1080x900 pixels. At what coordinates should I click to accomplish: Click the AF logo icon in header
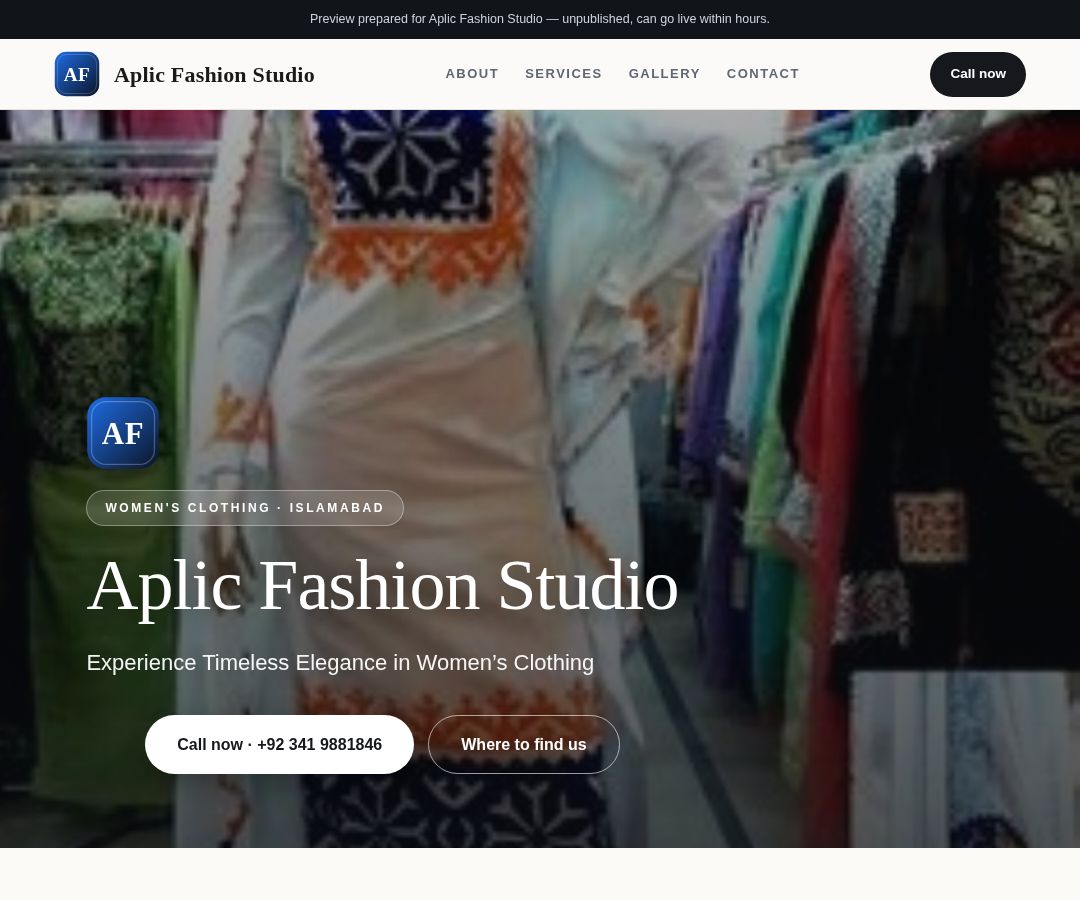pos(76,74)
